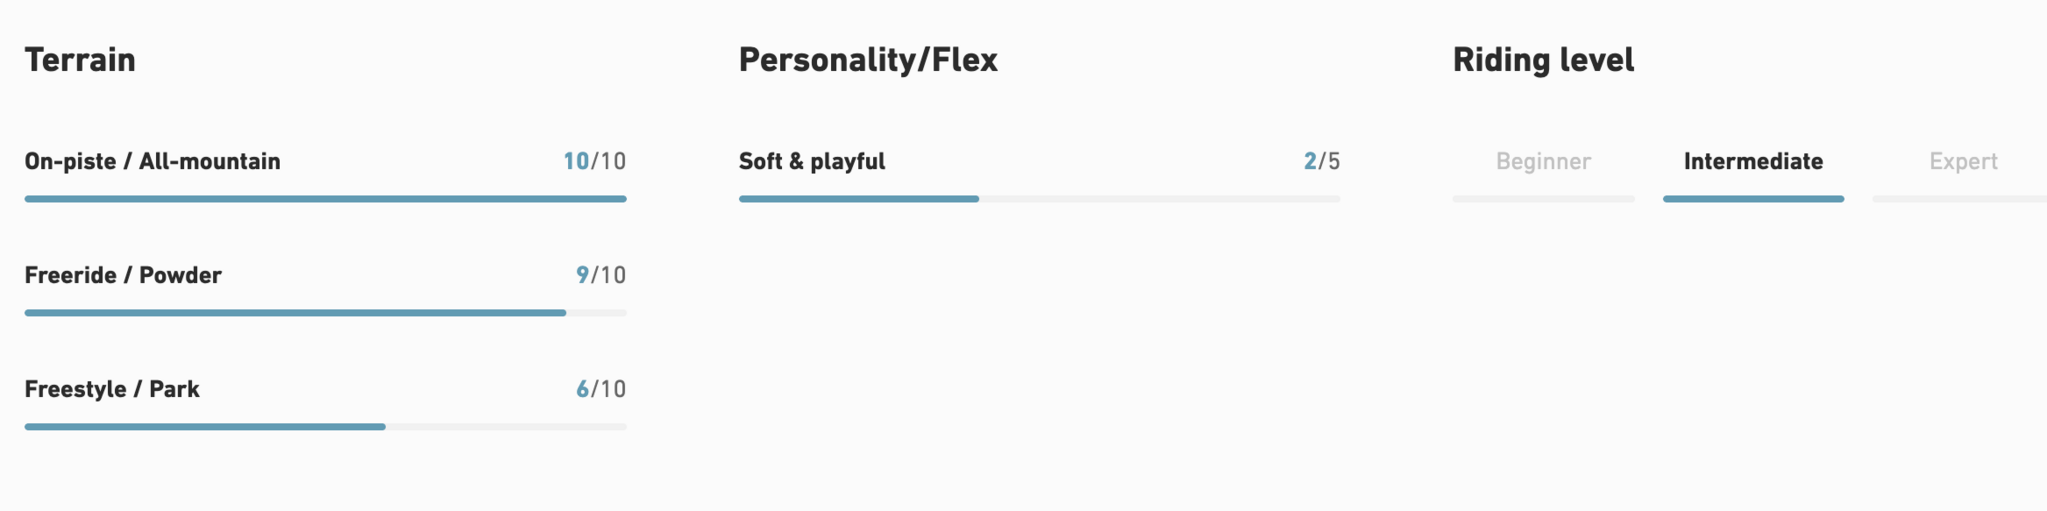Click the grey bar under Beginner
Screen dimensions: 2047x511
click(x=1543, y=199)
